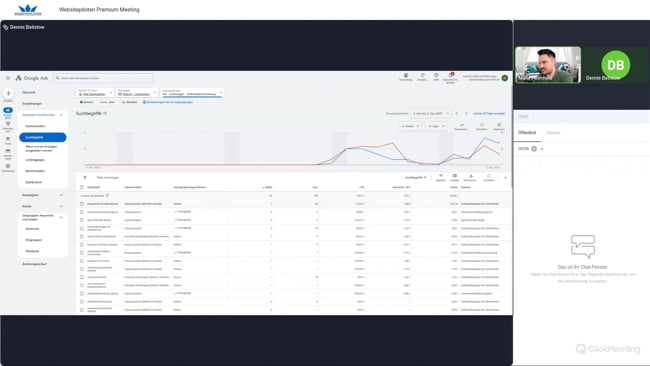
Task: Open the Tools icon in left rail
Action: 8,139
